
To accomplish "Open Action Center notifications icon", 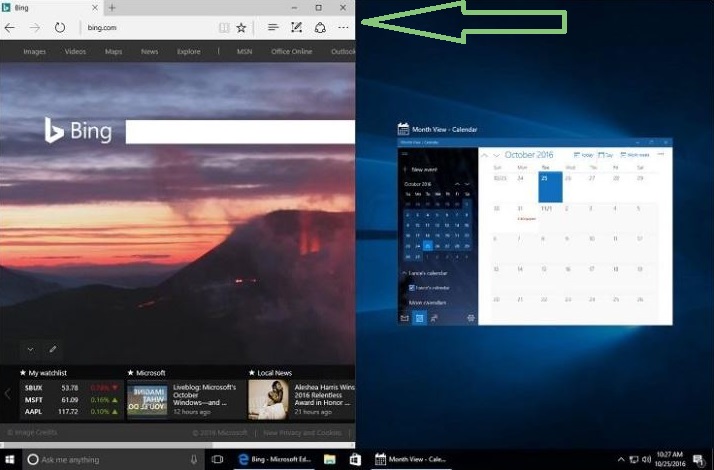I will (x=699, y=460).
